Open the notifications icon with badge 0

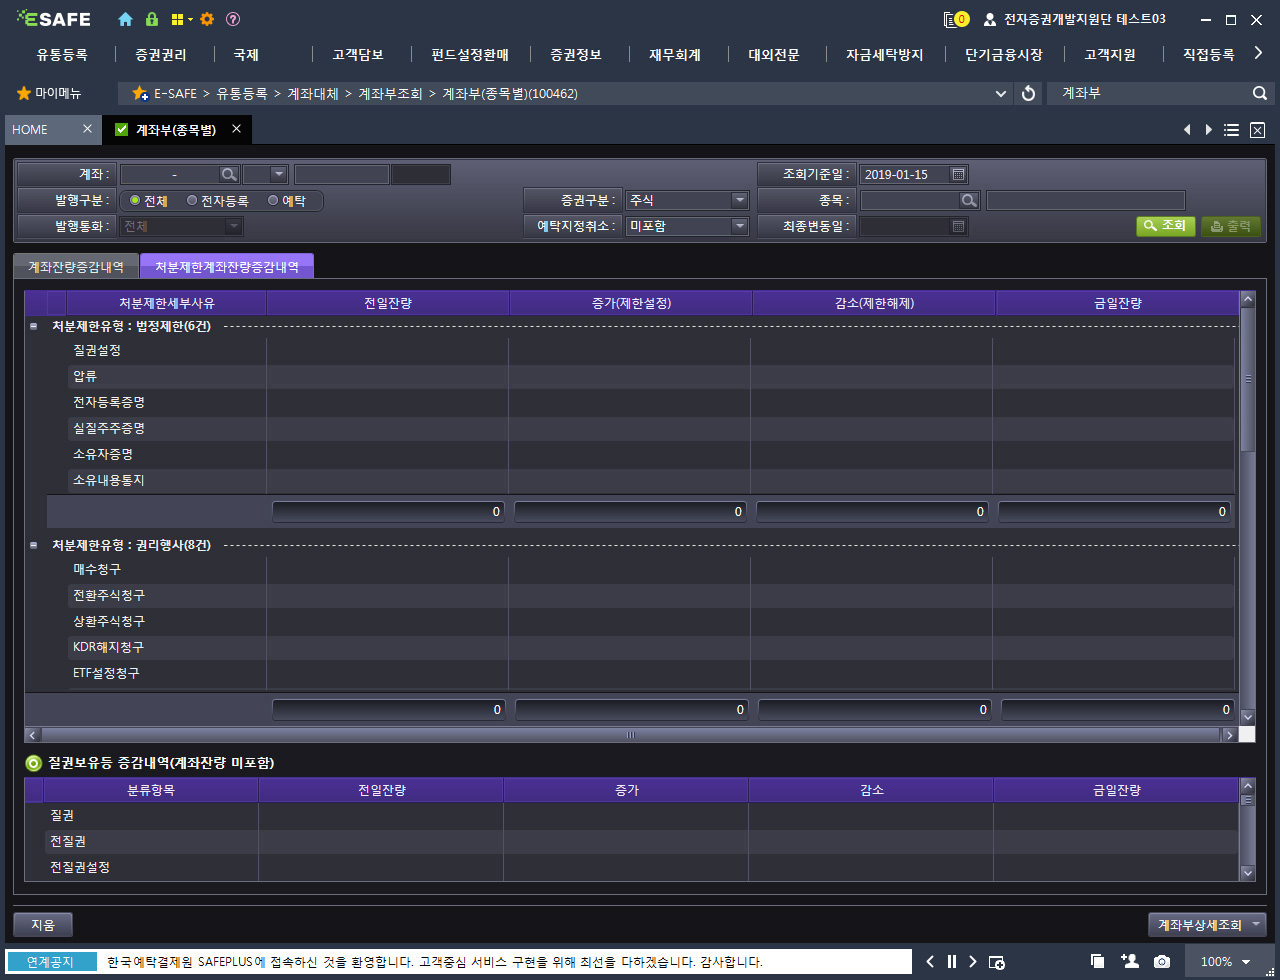coord(956,19)
